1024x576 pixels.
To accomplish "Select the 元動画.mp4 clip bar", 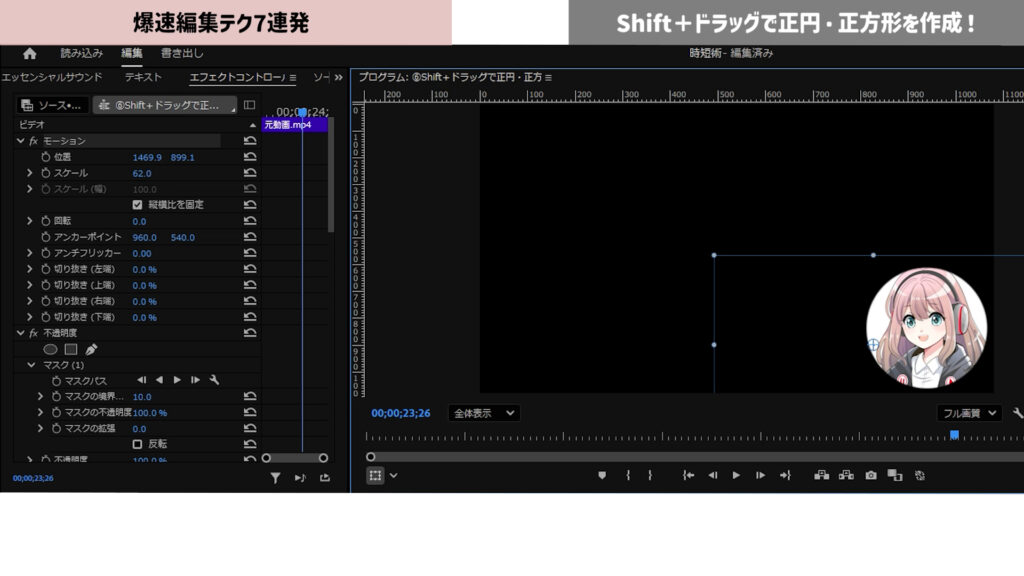I will (x=295, y=125).
